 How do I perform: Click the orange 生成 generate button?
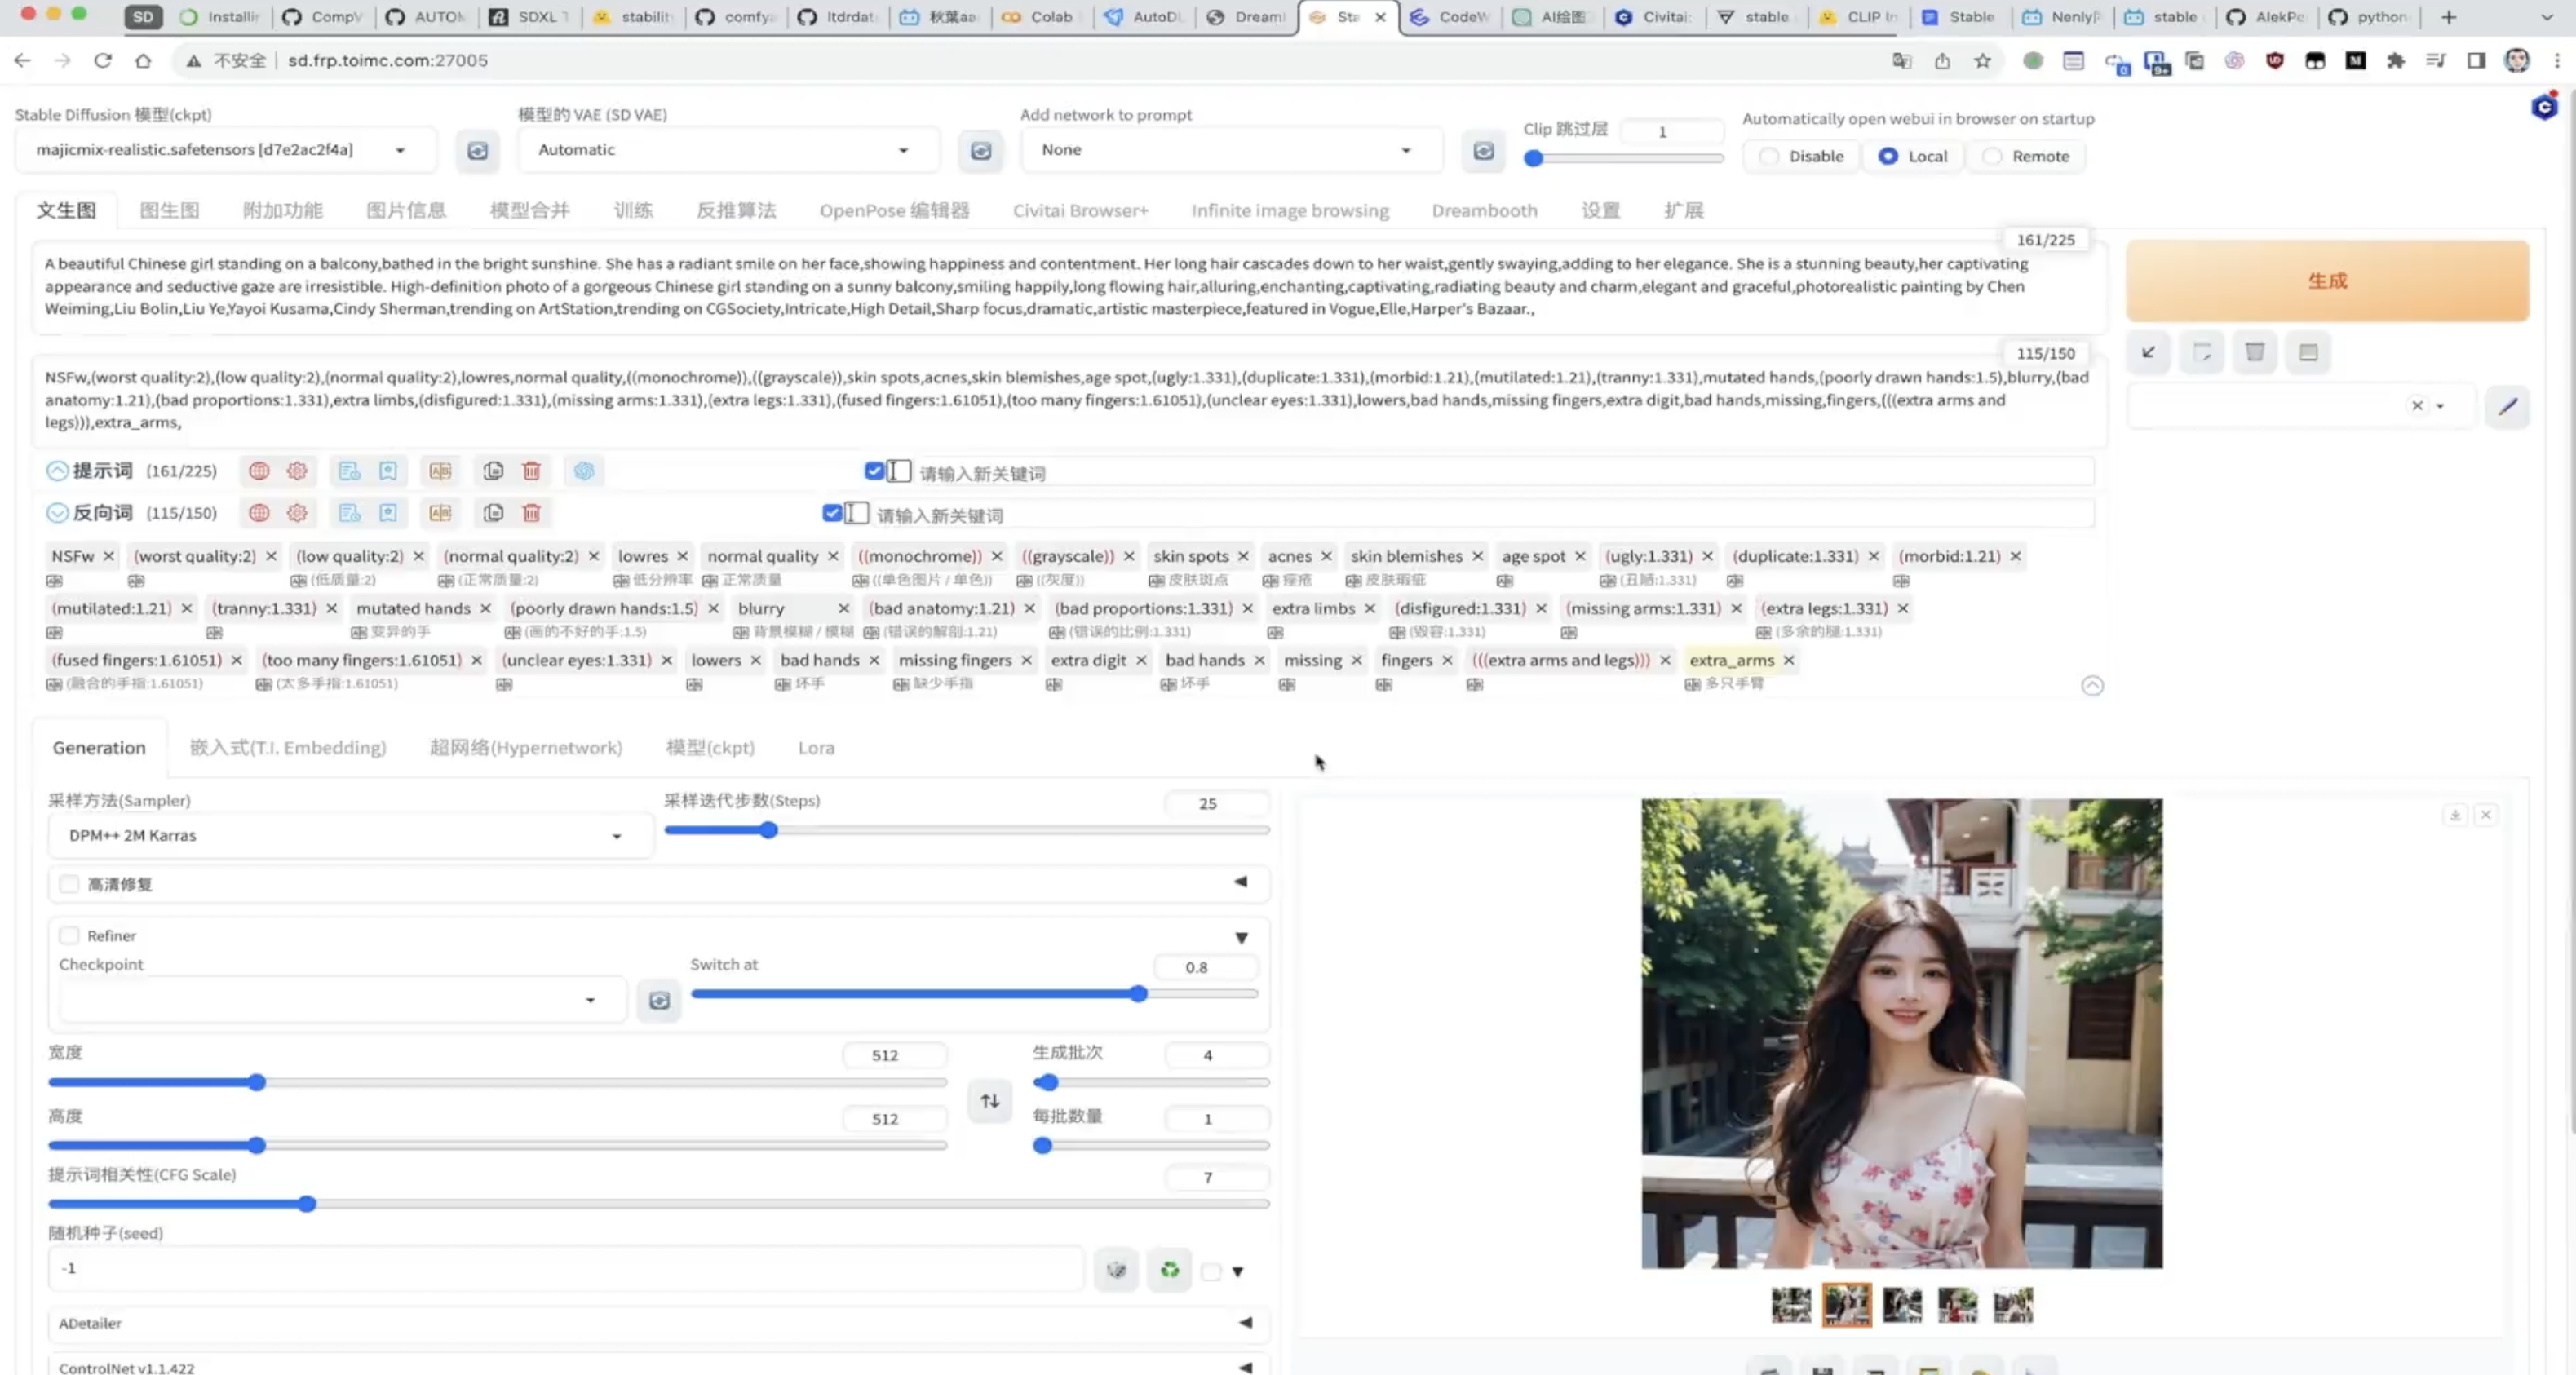(x=2326, y=281)
